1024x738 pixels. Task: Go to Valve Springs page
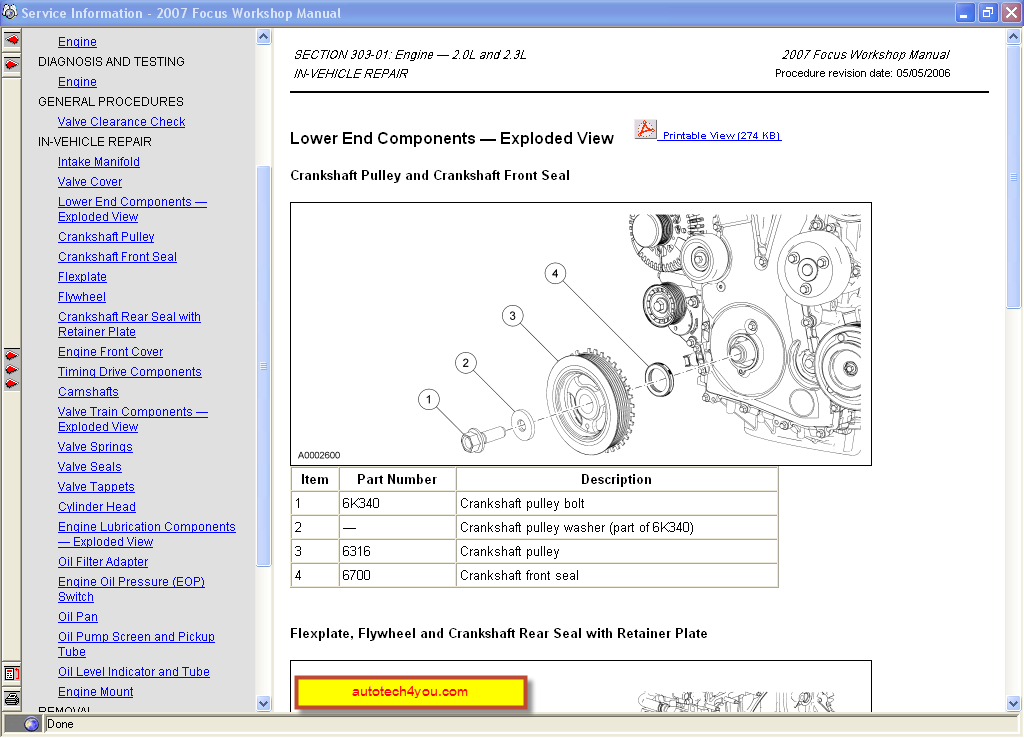[x=95, y=447]
